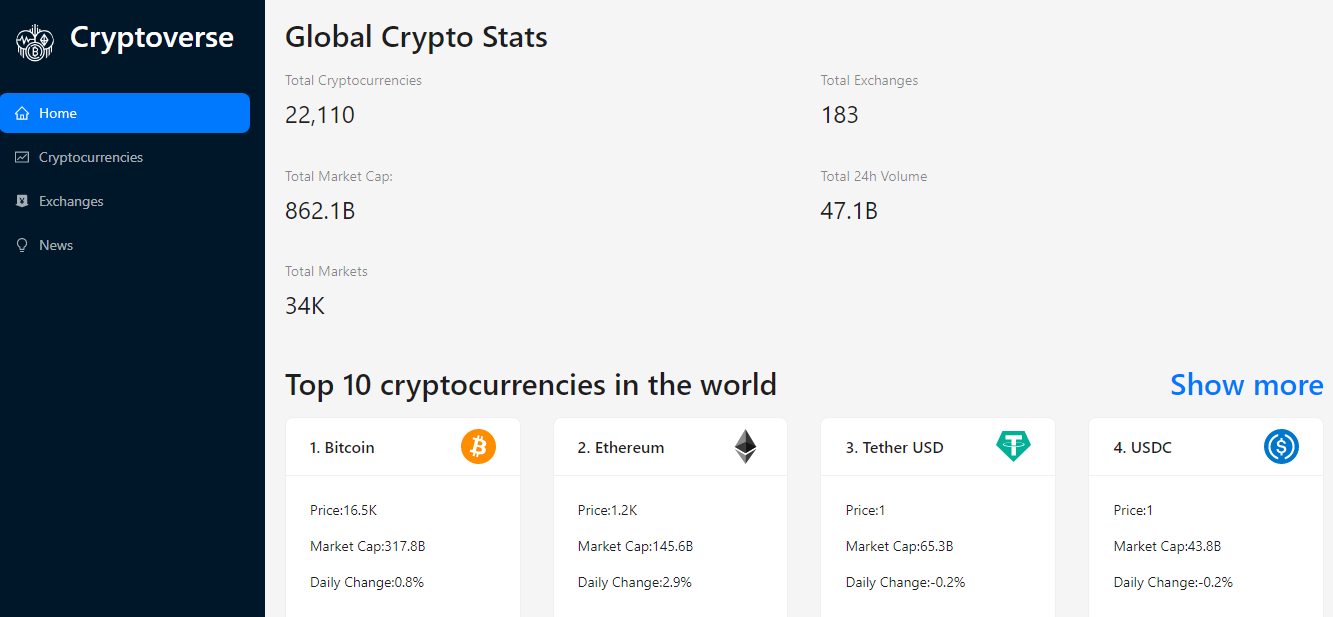
Task: Click the Total 24h Volume label
Action: pos(874,176)
